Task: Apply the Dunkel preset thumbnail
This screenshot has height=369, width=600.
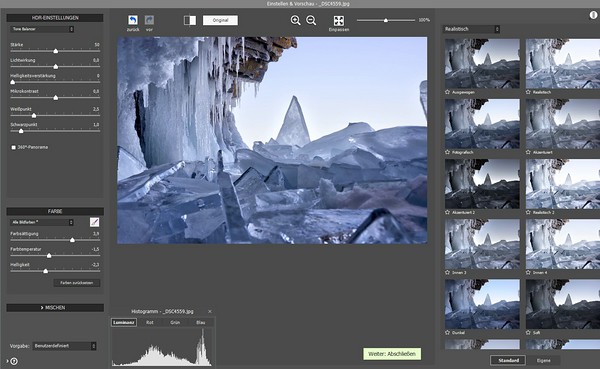Action: tap(482, 304)
